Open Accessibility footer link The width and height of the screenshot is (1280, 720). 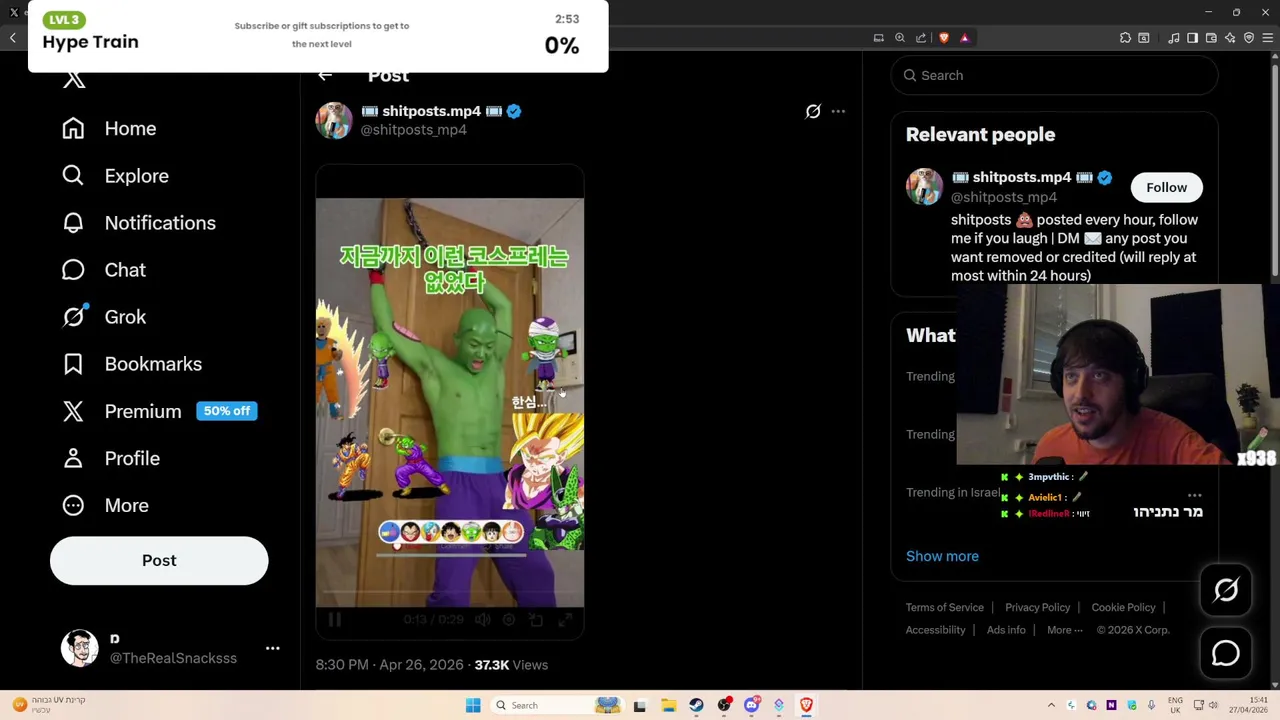[x=935, y=630]
